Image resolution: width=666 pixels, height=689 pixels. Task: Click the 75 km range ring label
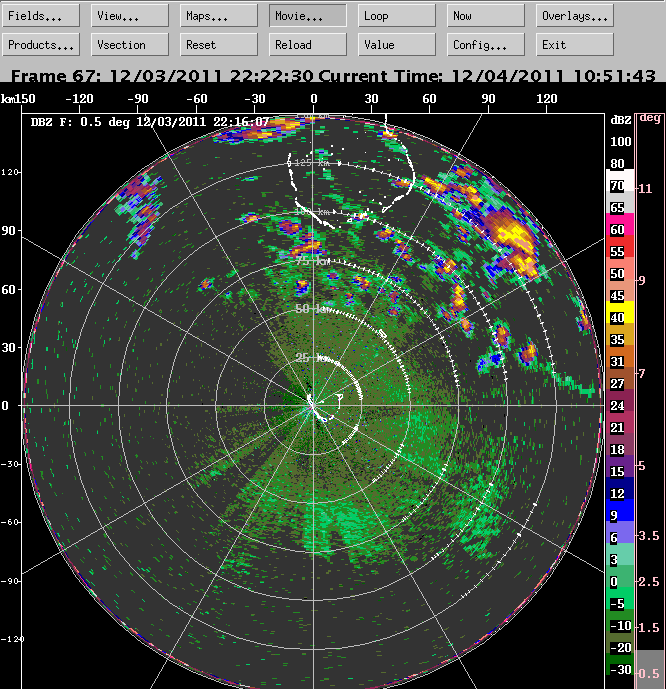coord(312,261)
